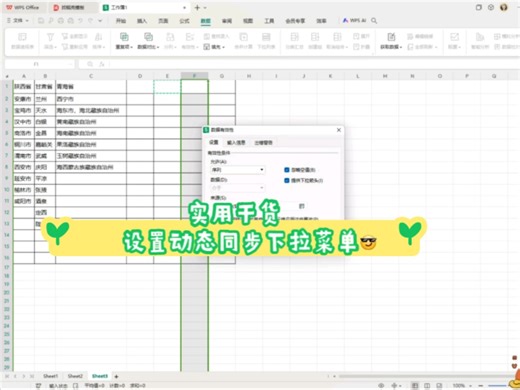Open the 数据 tab
This screenshot has width=520, height=390.
coord(205,21)
